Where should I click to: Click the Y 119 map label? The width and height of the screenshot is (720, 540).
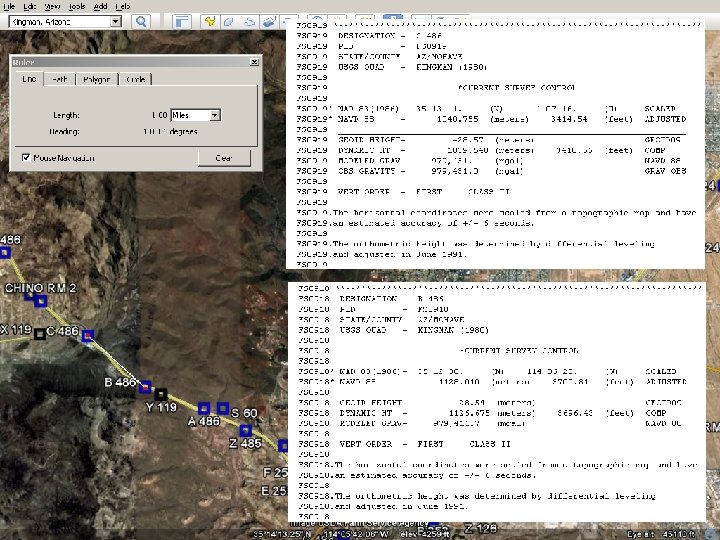pyautogui.click(x=161, y=407)
